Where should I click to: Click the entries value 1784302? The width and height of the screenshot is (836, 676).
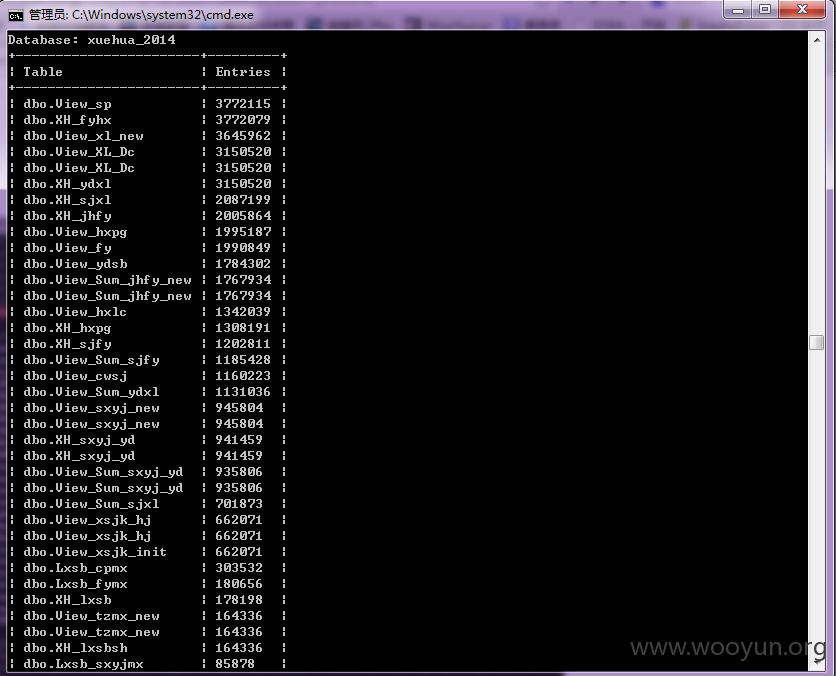pos(243,264)
